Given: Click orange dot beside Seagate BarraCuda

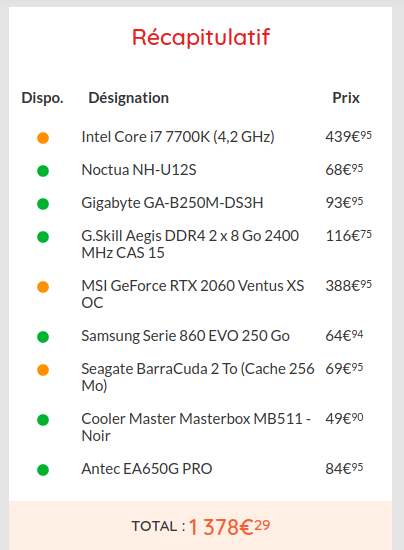Looking at the screenshot, I should (x=43, y=370).
